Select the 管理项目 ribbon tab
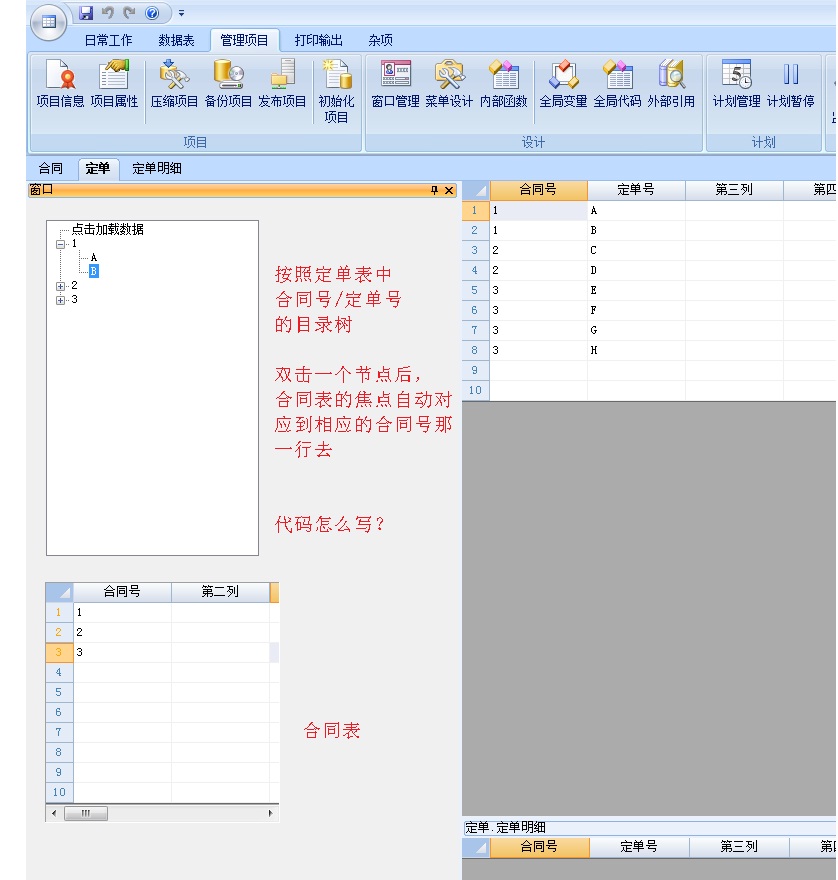 coord(244,40)
